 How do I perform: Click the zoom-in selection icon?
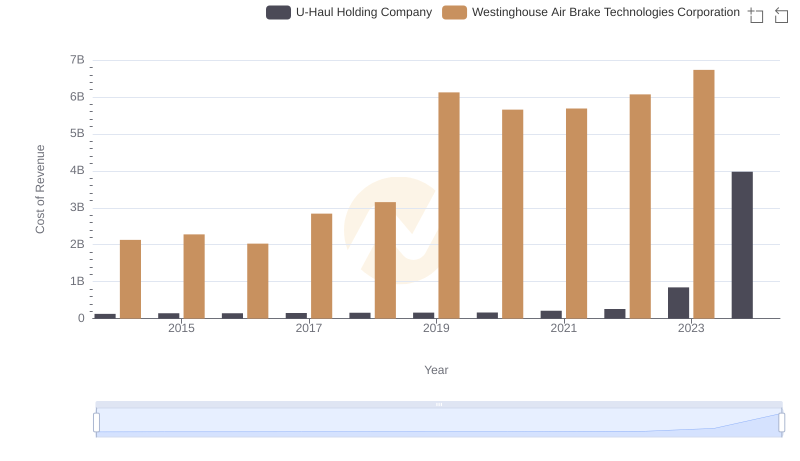click(x=756, y=15)
